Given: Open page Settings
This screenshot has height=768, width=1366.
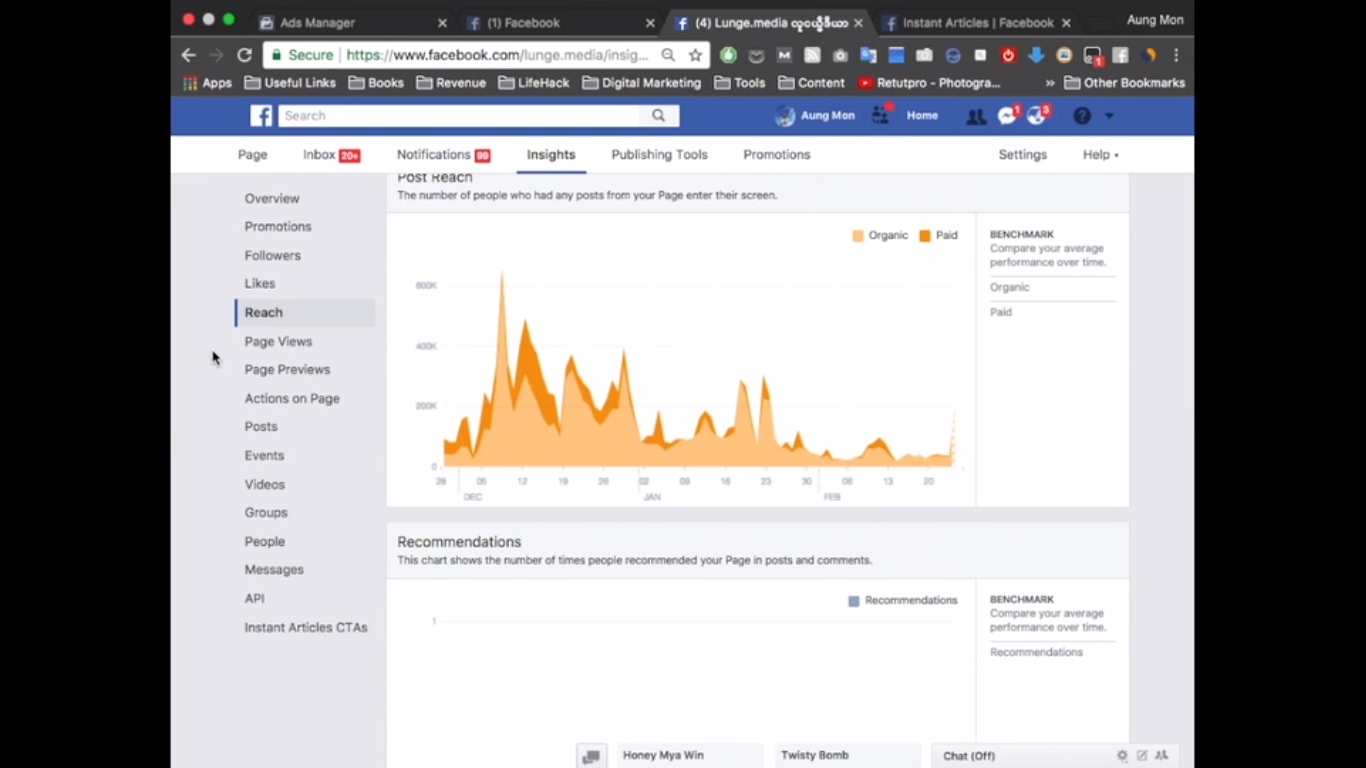Looking at the screenshot, I should [x=1022, y=155].
